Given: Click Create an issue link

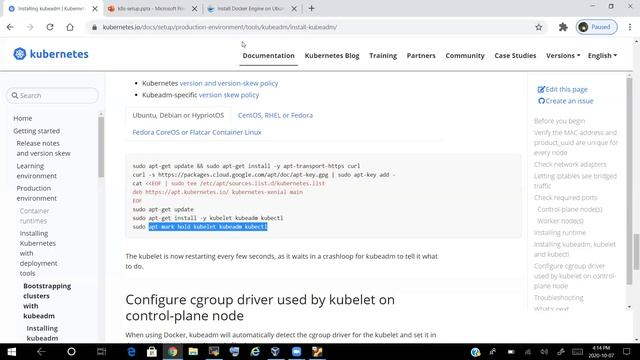Looking at the screenshot, I should point(565,101).
